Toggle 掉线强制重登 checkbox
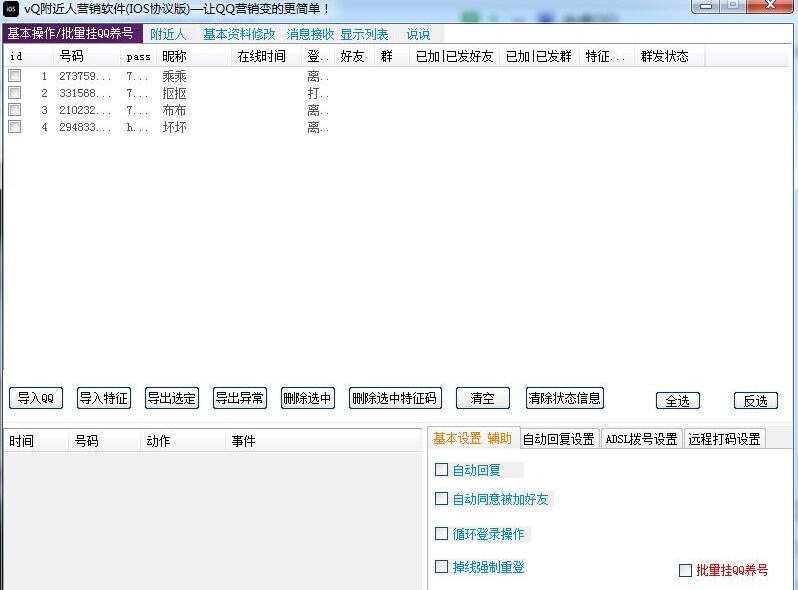Screen dimensions: 798x590 coord(441,567)
